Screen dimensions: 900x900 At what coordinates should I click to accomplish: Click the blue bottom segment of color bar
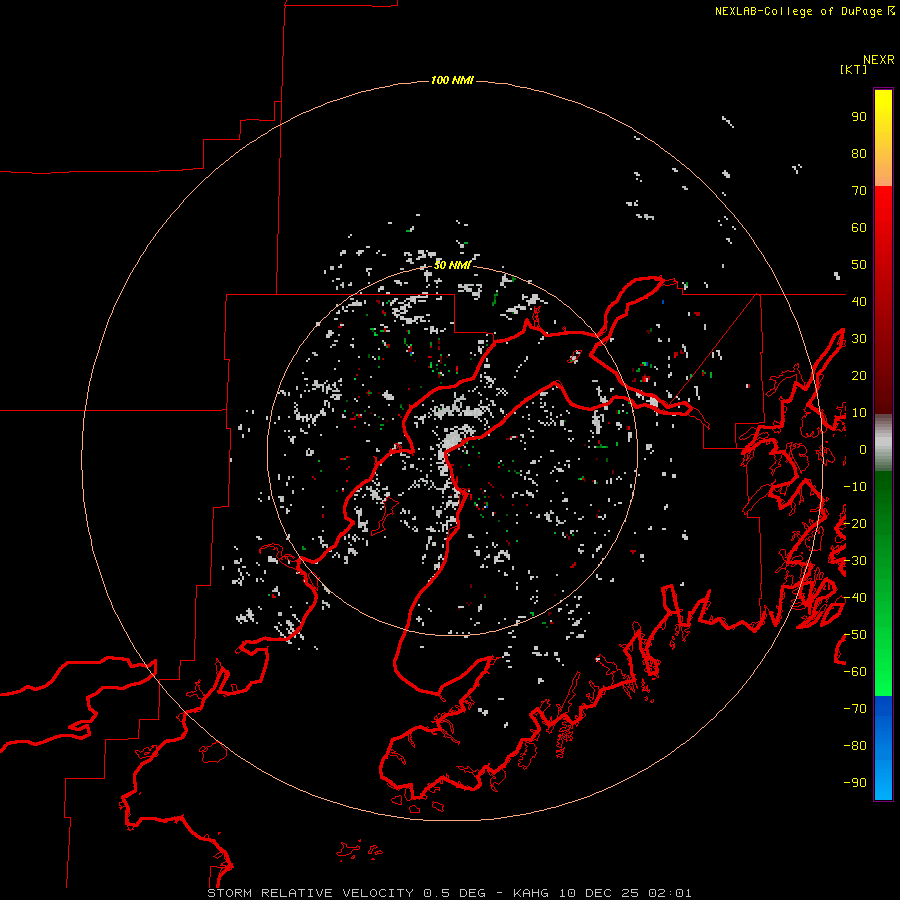pyautogui.click(x=883, y=748)
